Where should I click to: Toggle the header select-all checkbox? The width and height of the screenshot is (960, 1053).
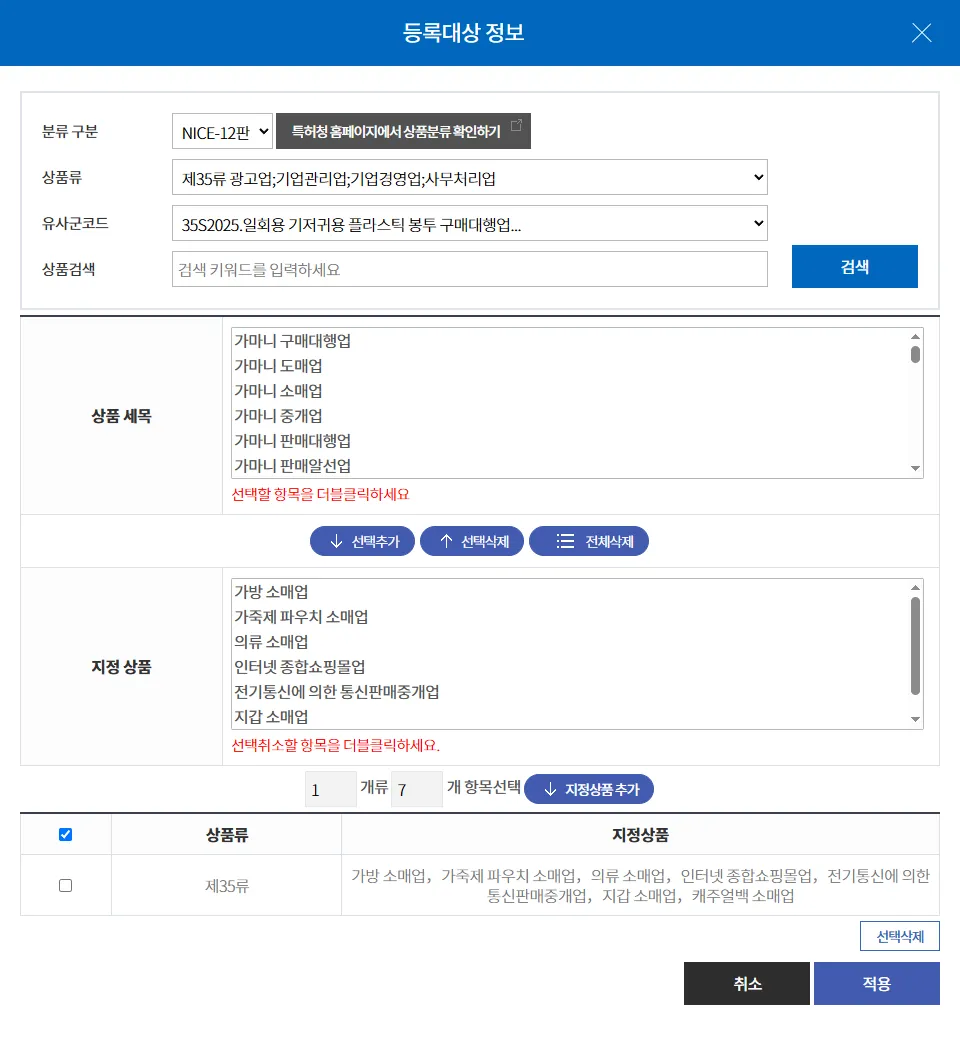(x=66, y=835)
